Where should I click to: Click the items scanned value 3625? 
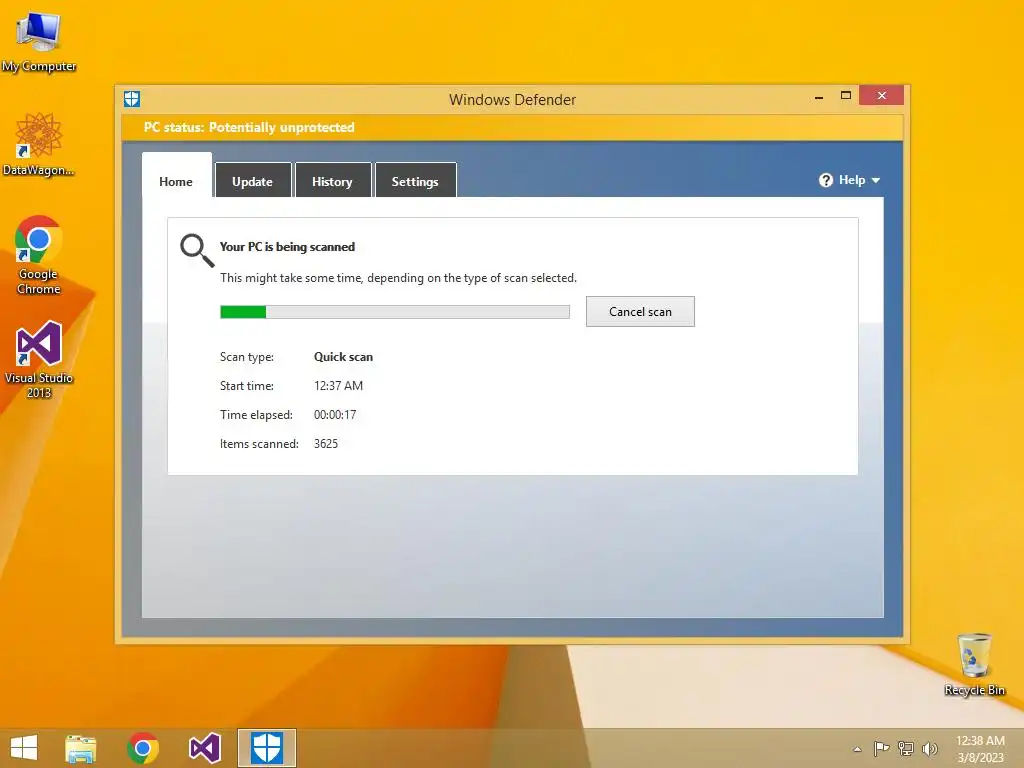[x=326, y=443]
